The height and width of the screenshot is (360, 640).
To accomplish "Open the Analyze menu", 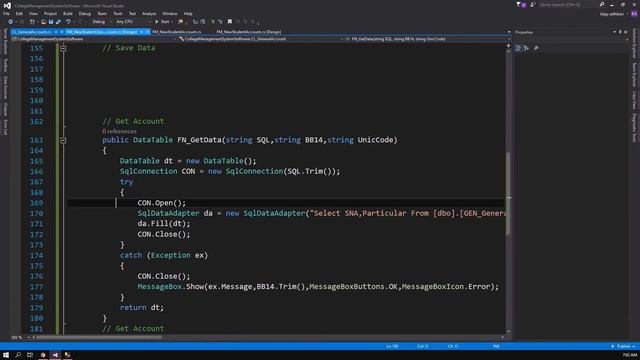I will coord(149,13).
